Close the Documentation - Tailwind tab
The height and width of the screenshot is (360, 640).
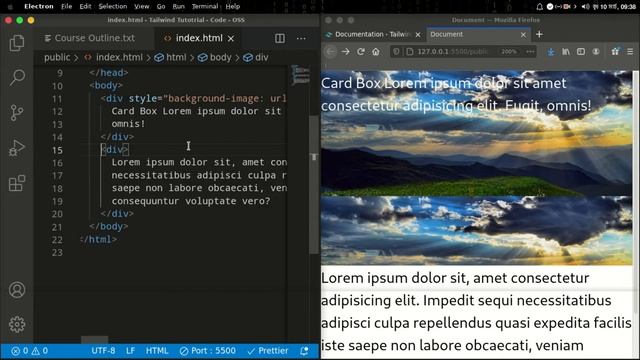pos(418,35)
